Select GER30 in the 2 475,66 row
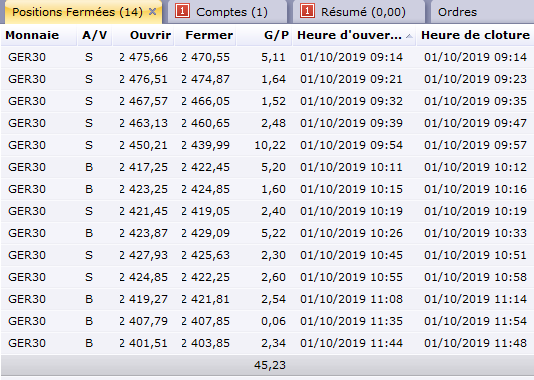Screen dimensions: 534x380 click(x=27, y=57)
